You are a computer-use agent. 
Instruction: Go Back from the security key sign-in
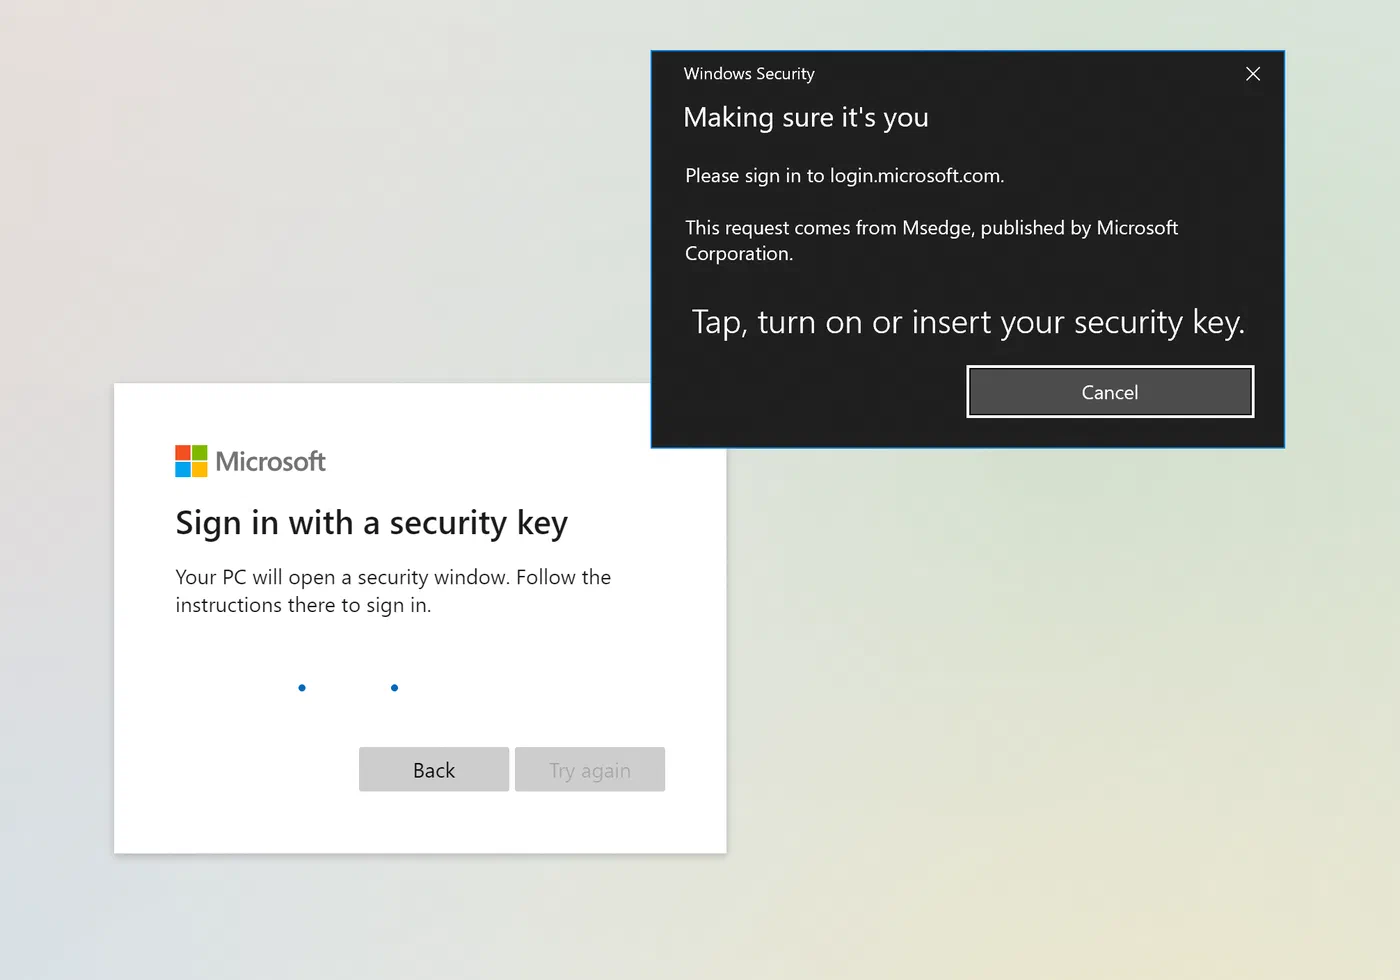434,770
